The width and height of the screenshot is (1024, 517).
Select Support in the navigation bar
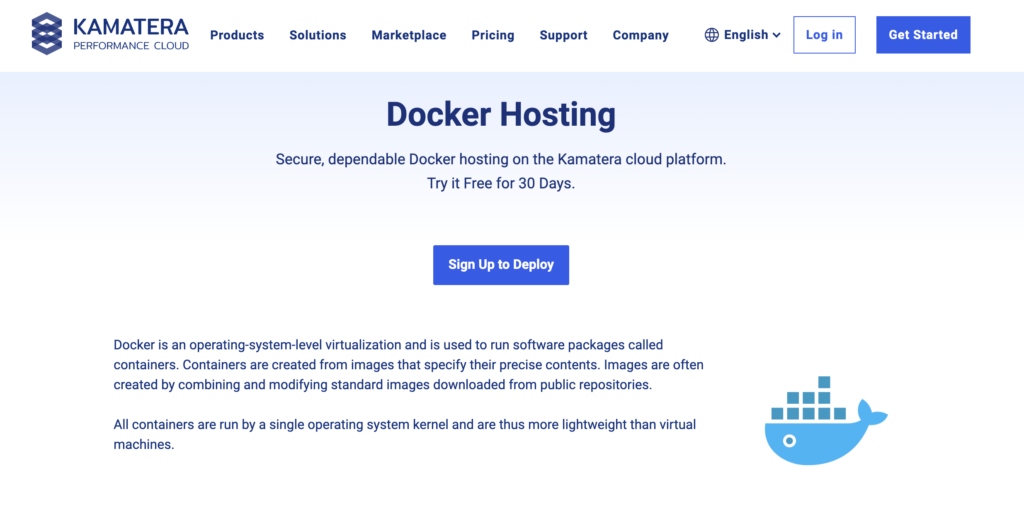tap(563, 35)
